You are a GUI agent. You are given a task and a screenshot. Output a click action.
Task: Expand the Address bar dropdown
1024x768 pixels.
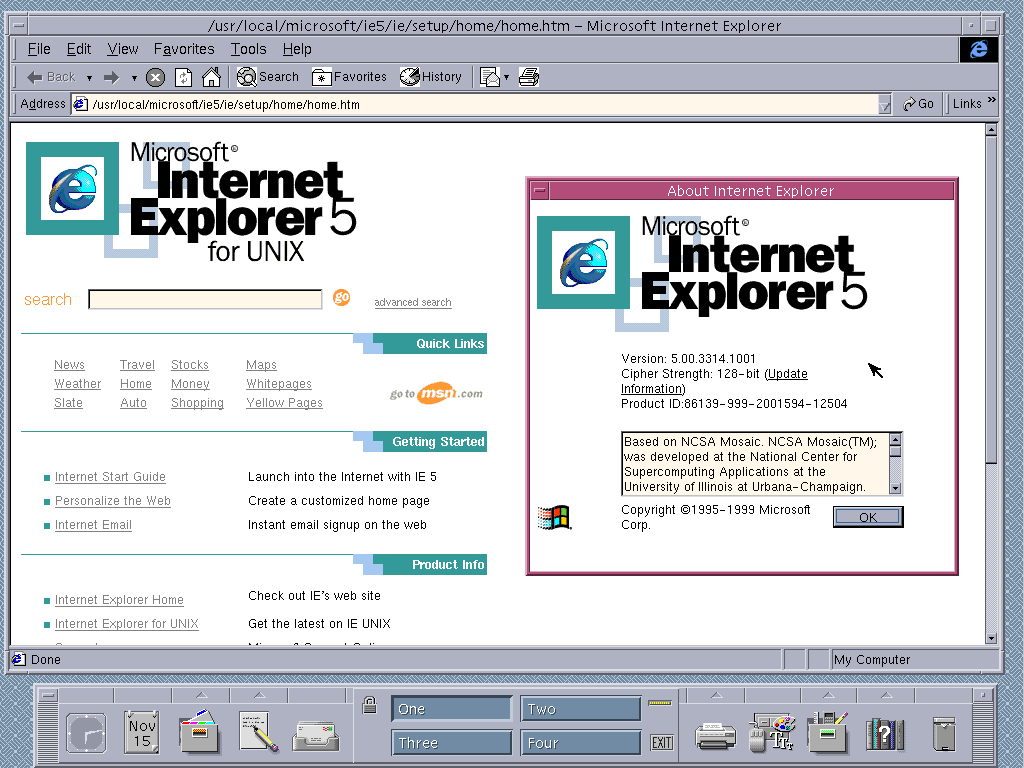click(885, 104)
